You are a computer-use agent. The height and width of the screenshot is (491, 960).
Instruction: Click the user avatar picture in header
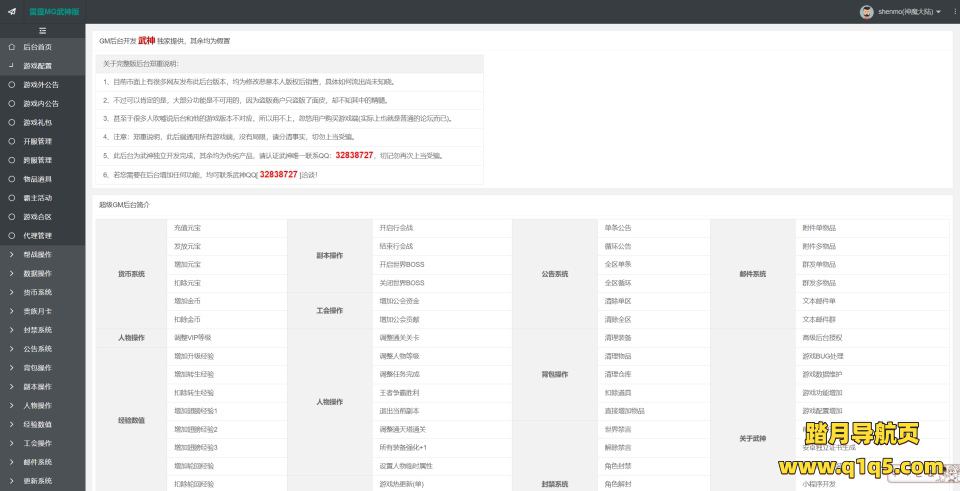point(866,12)
